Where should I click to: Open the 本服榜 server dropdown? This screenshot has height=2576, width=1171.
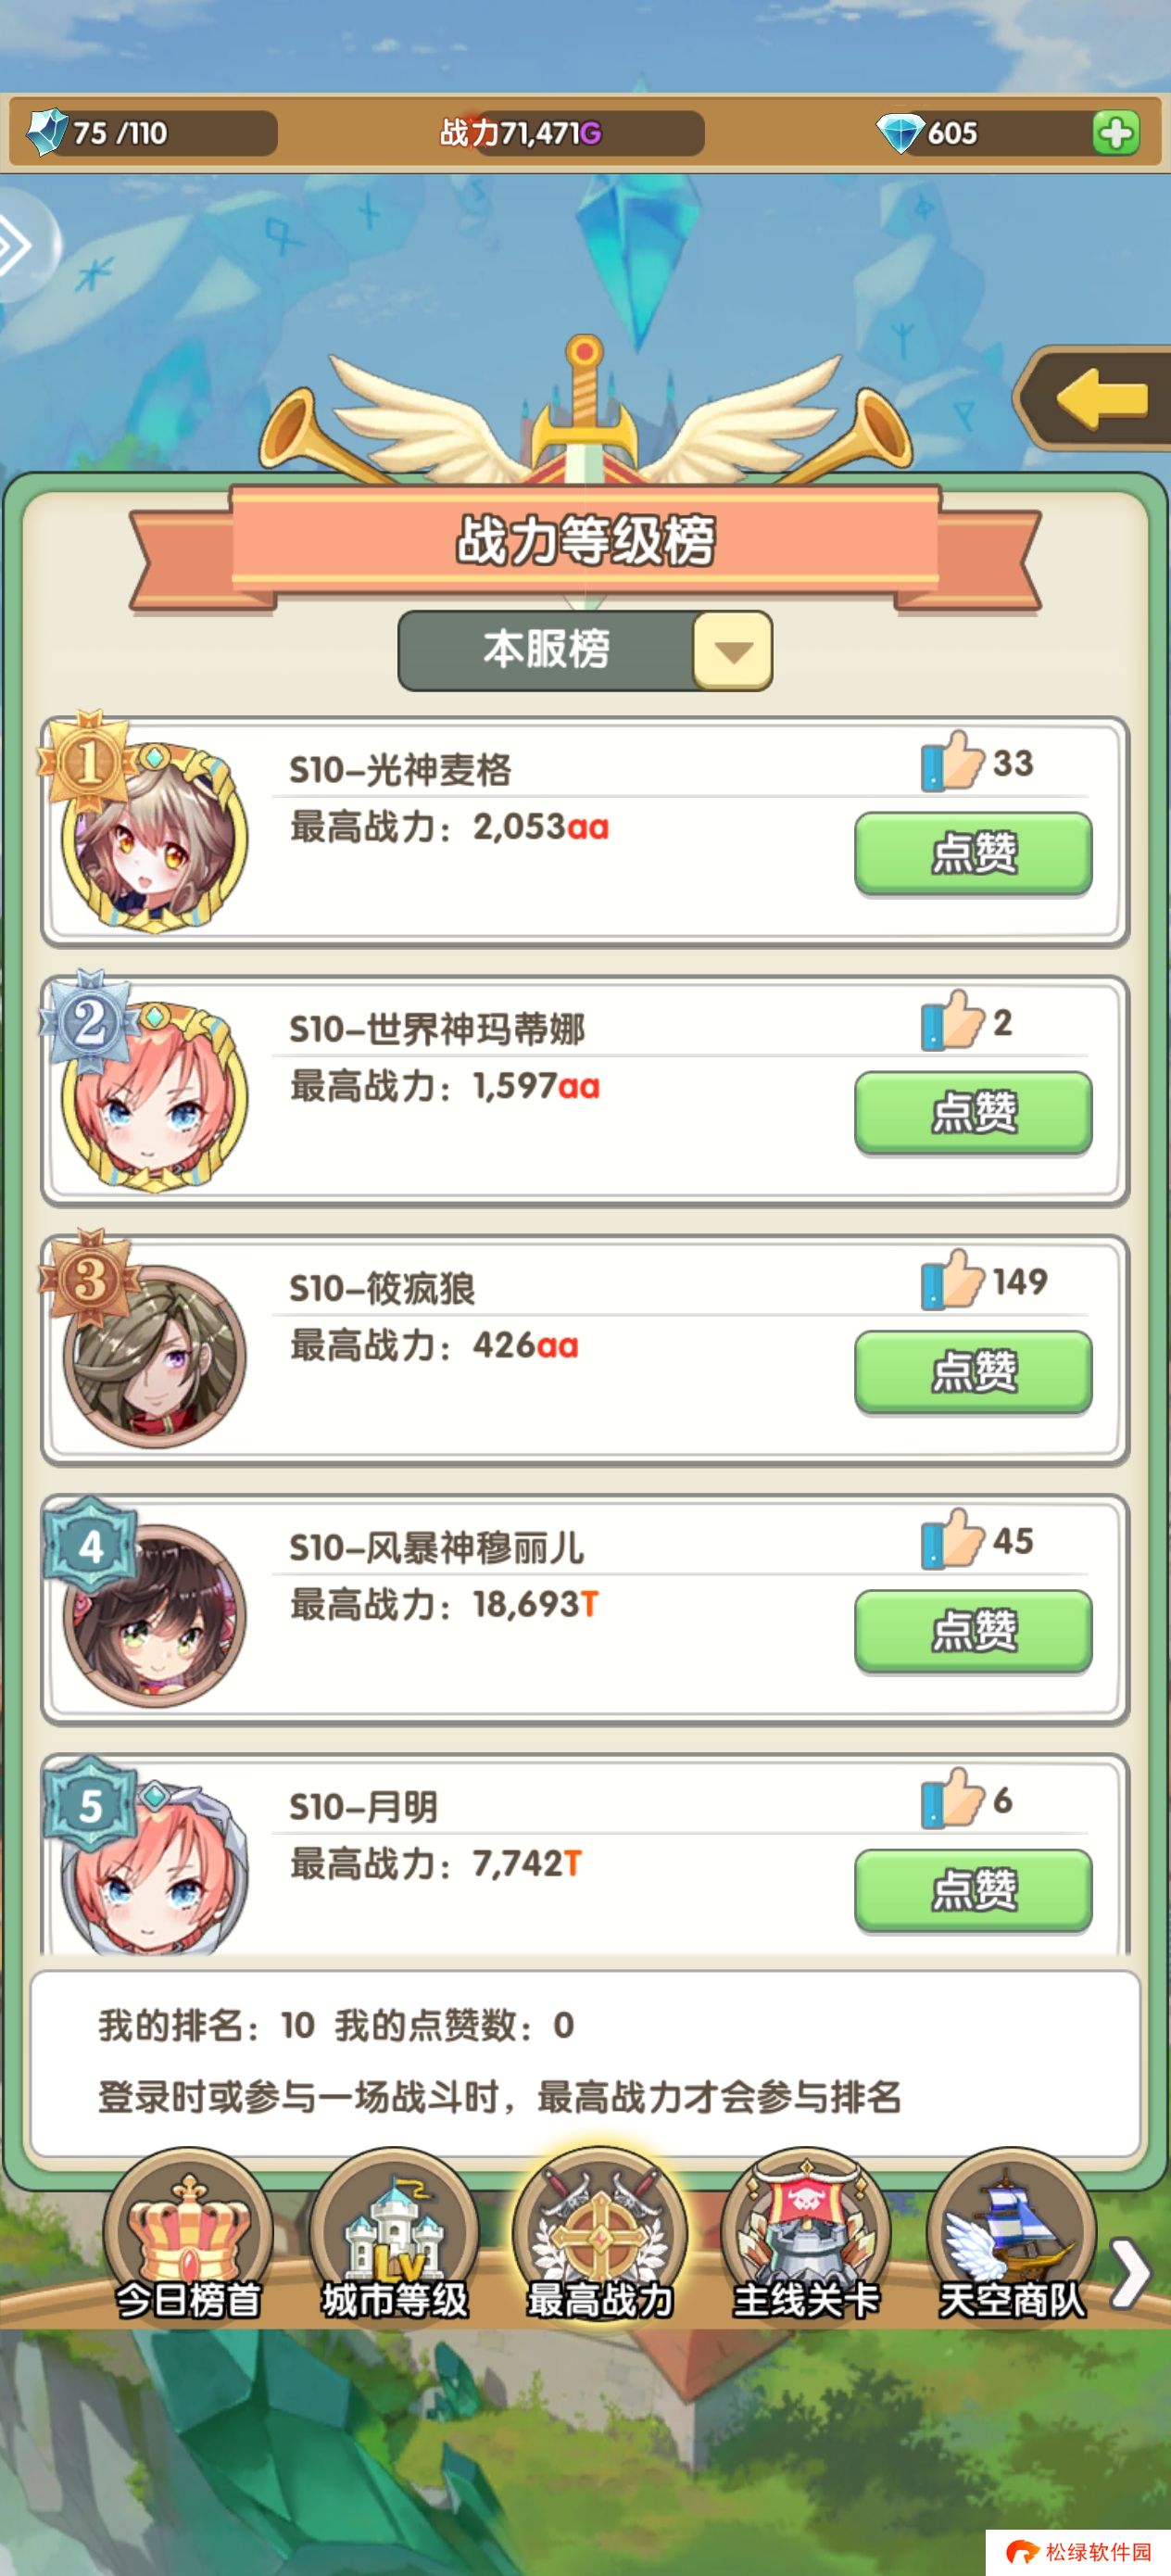coord(585,651)
